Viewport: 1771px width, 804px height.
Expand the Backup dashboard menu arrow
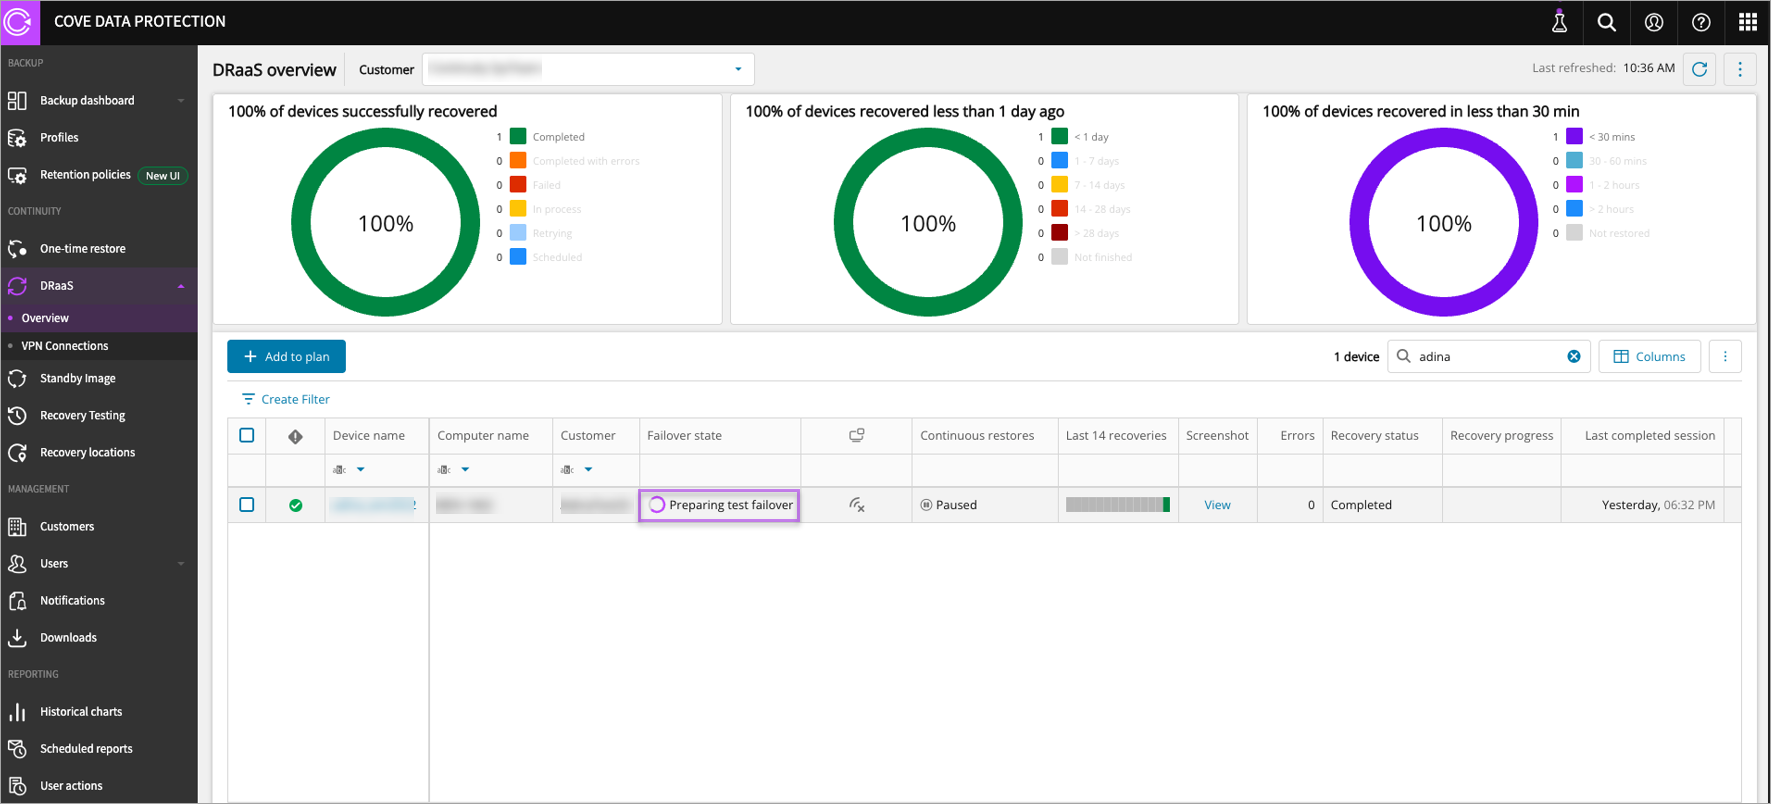coord(181,101)
